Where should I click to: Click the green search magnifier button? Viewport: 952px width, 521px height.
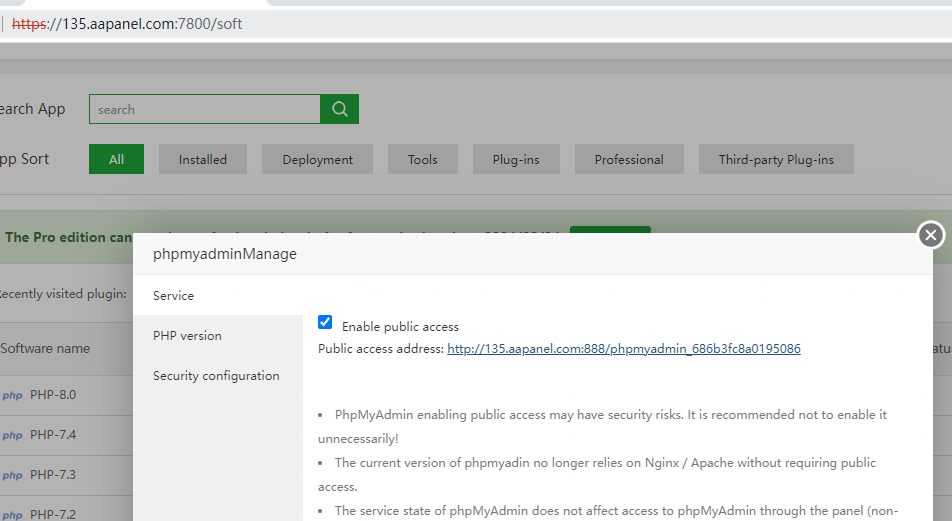pos(339,109)
